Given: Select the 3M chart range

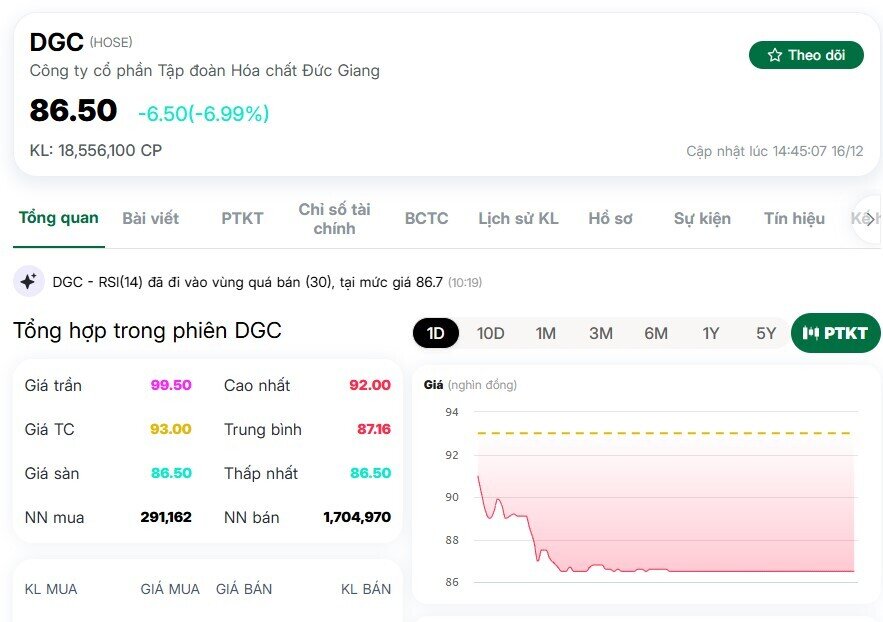Looking at the screenshot, I should (600, 333).
